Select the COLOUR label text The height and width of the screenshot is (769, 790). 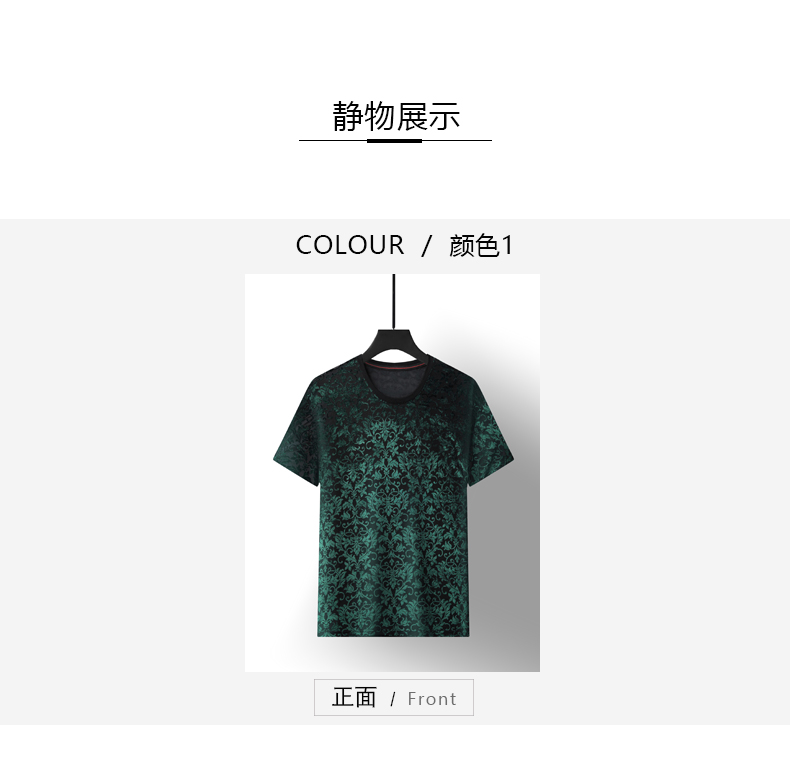(x=350, y=245)
